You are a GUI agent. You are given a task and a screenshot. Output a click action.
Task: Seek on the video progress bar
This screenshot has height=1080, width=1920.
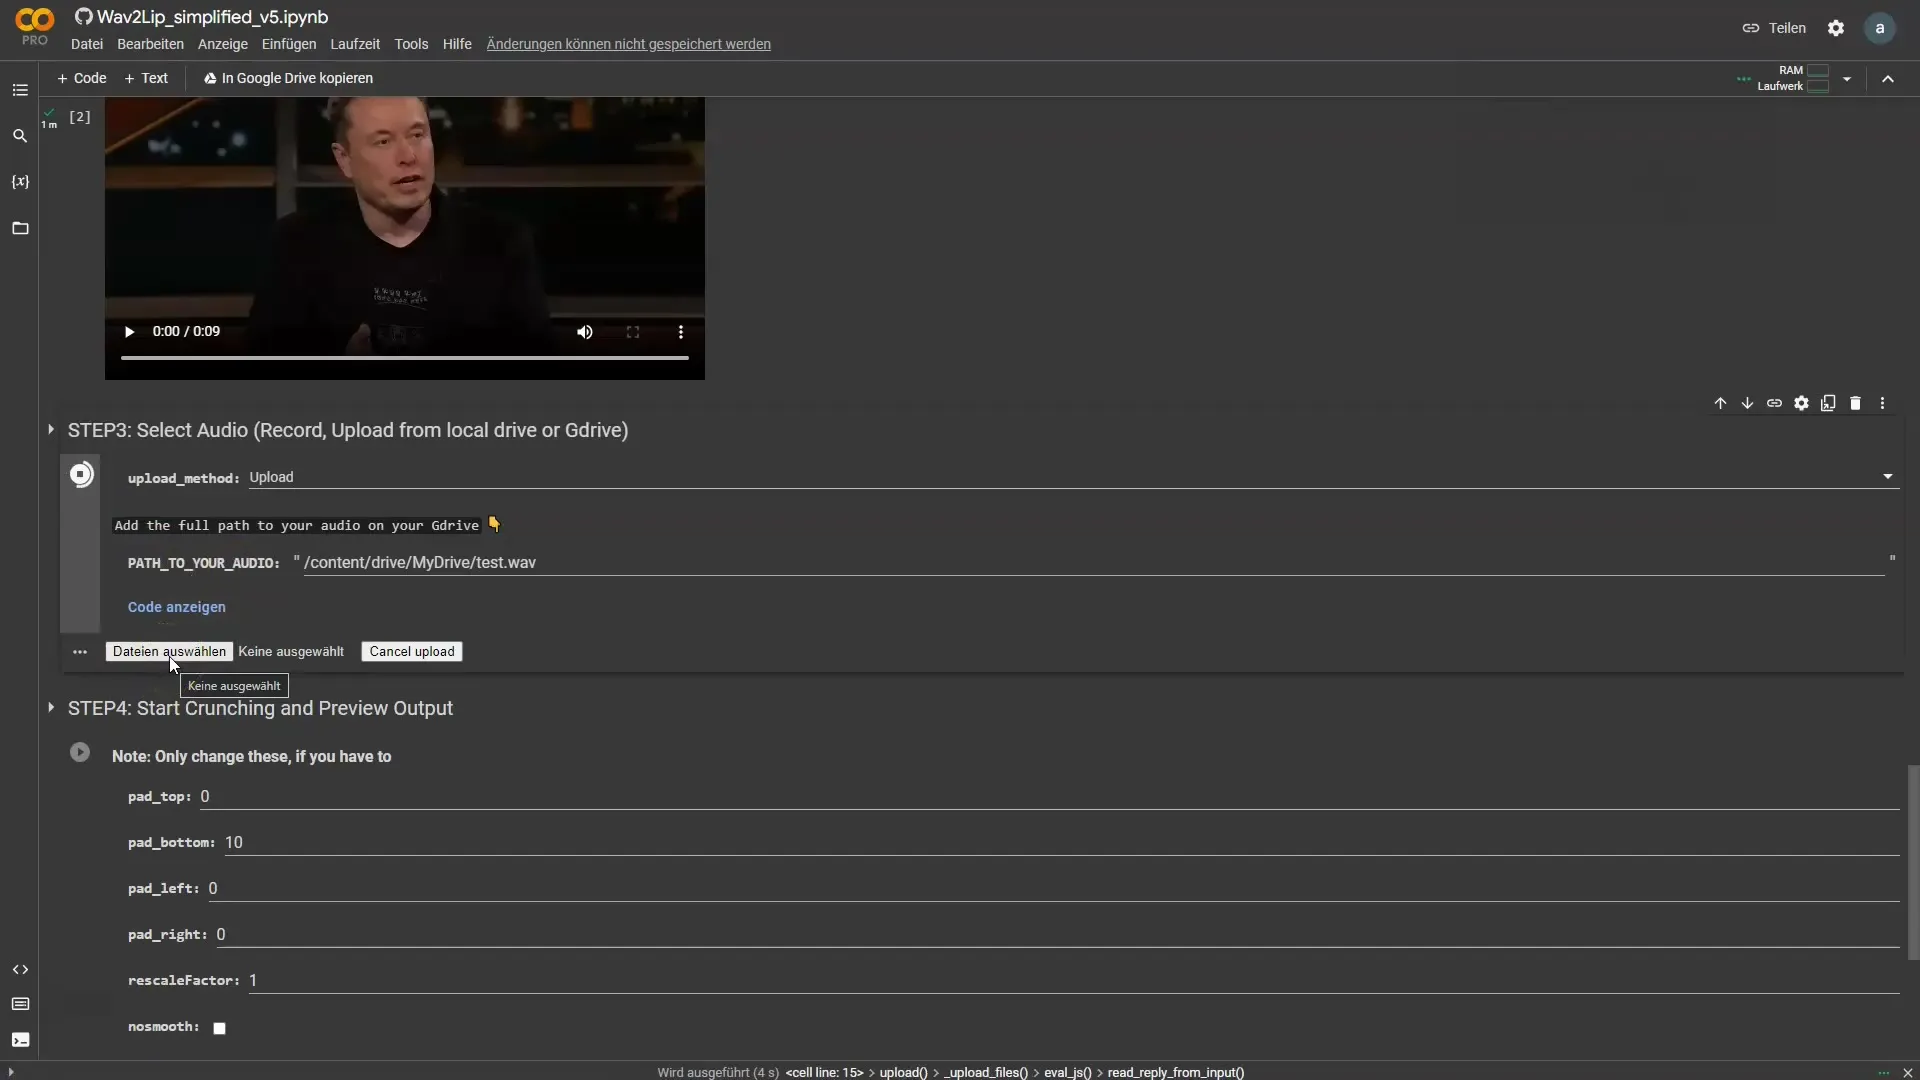pyautogui.click(x=405, y=357)
